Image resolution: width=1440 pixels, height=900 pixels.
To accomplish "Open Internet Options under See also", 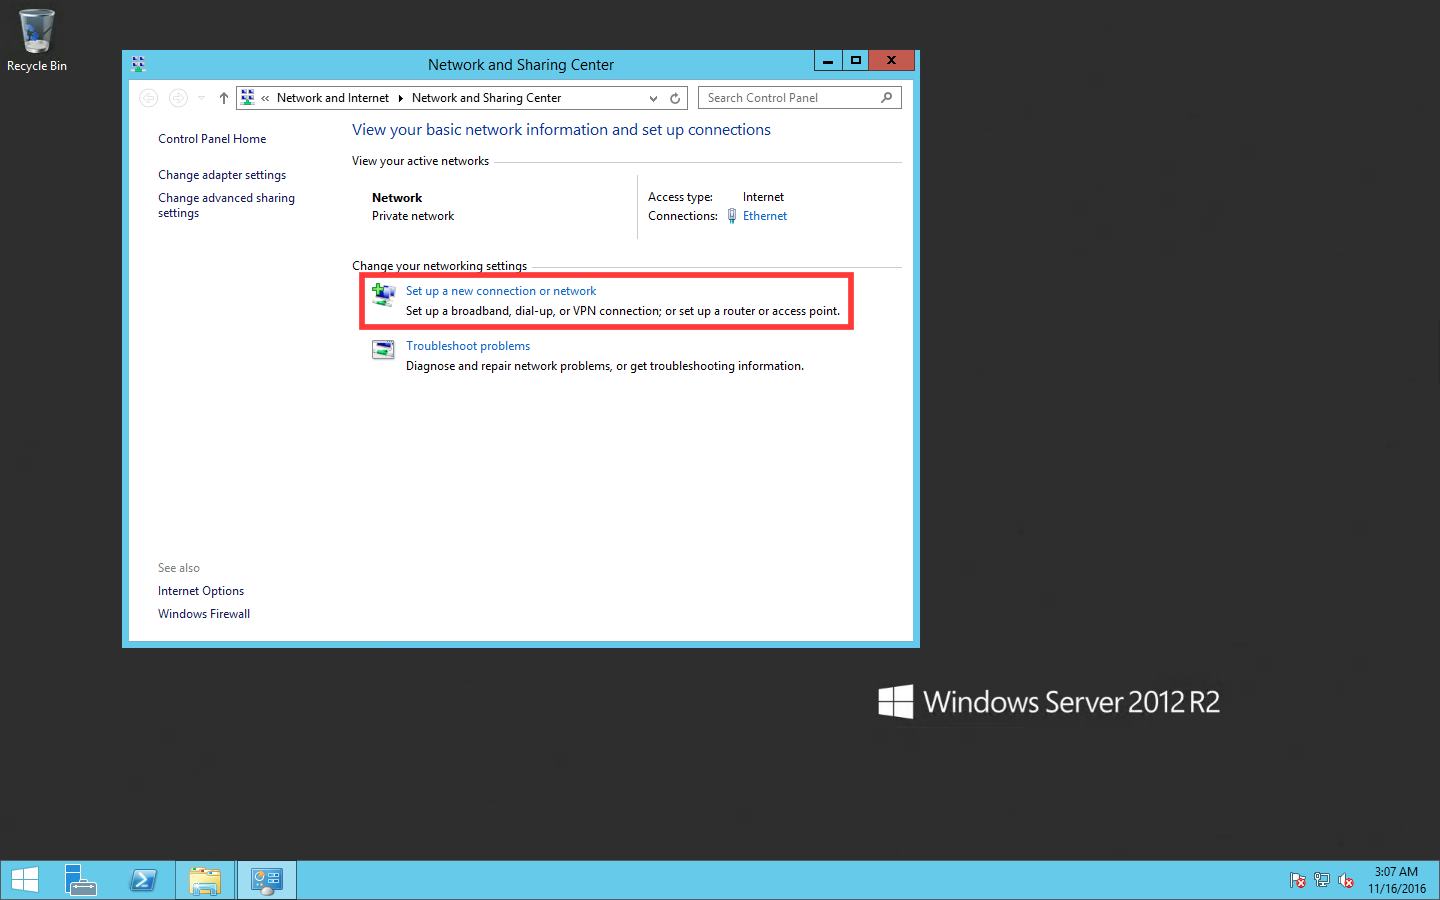I will click(201, 591).
